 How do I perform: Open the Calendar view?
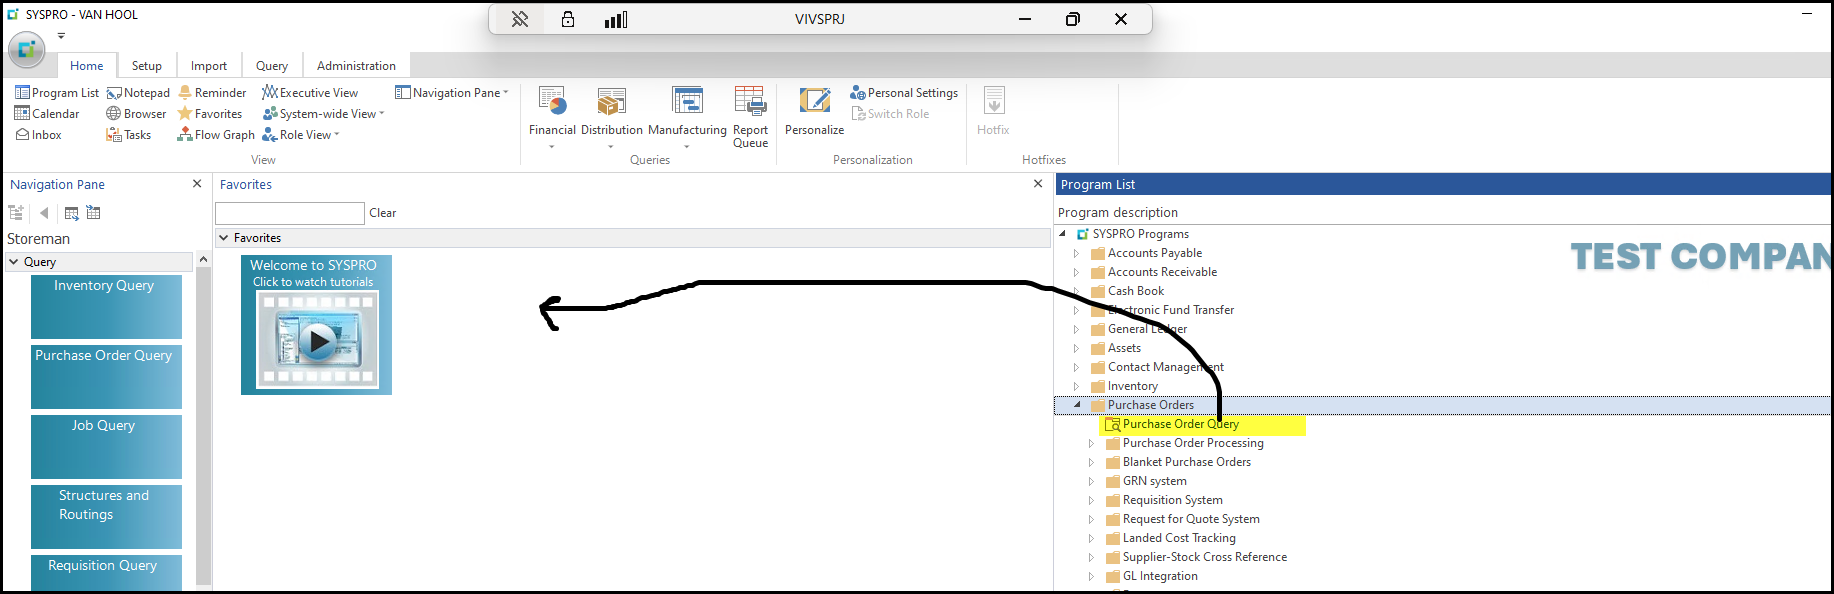coord(47,114)
